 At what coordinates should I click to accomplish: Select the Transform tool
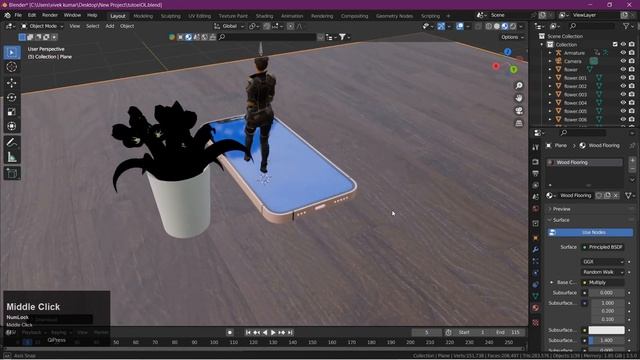[11, 126]
